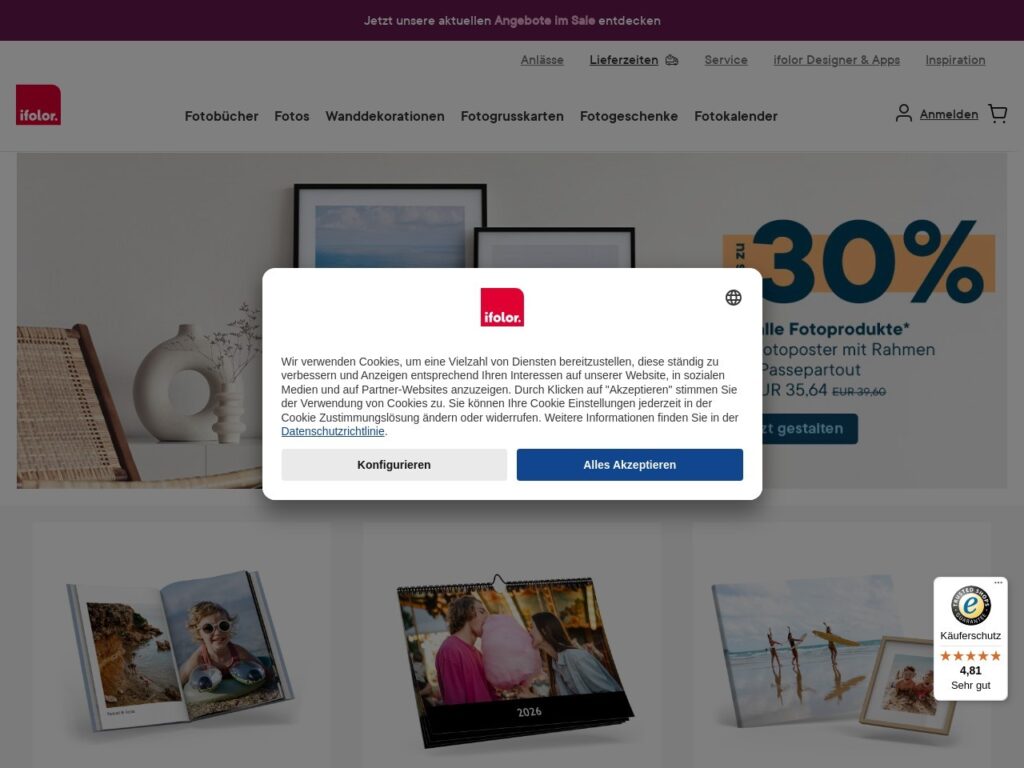Click the Anmelden login link
The image size is (1024, 768).
pyautogui.click(x=949, y=114)
